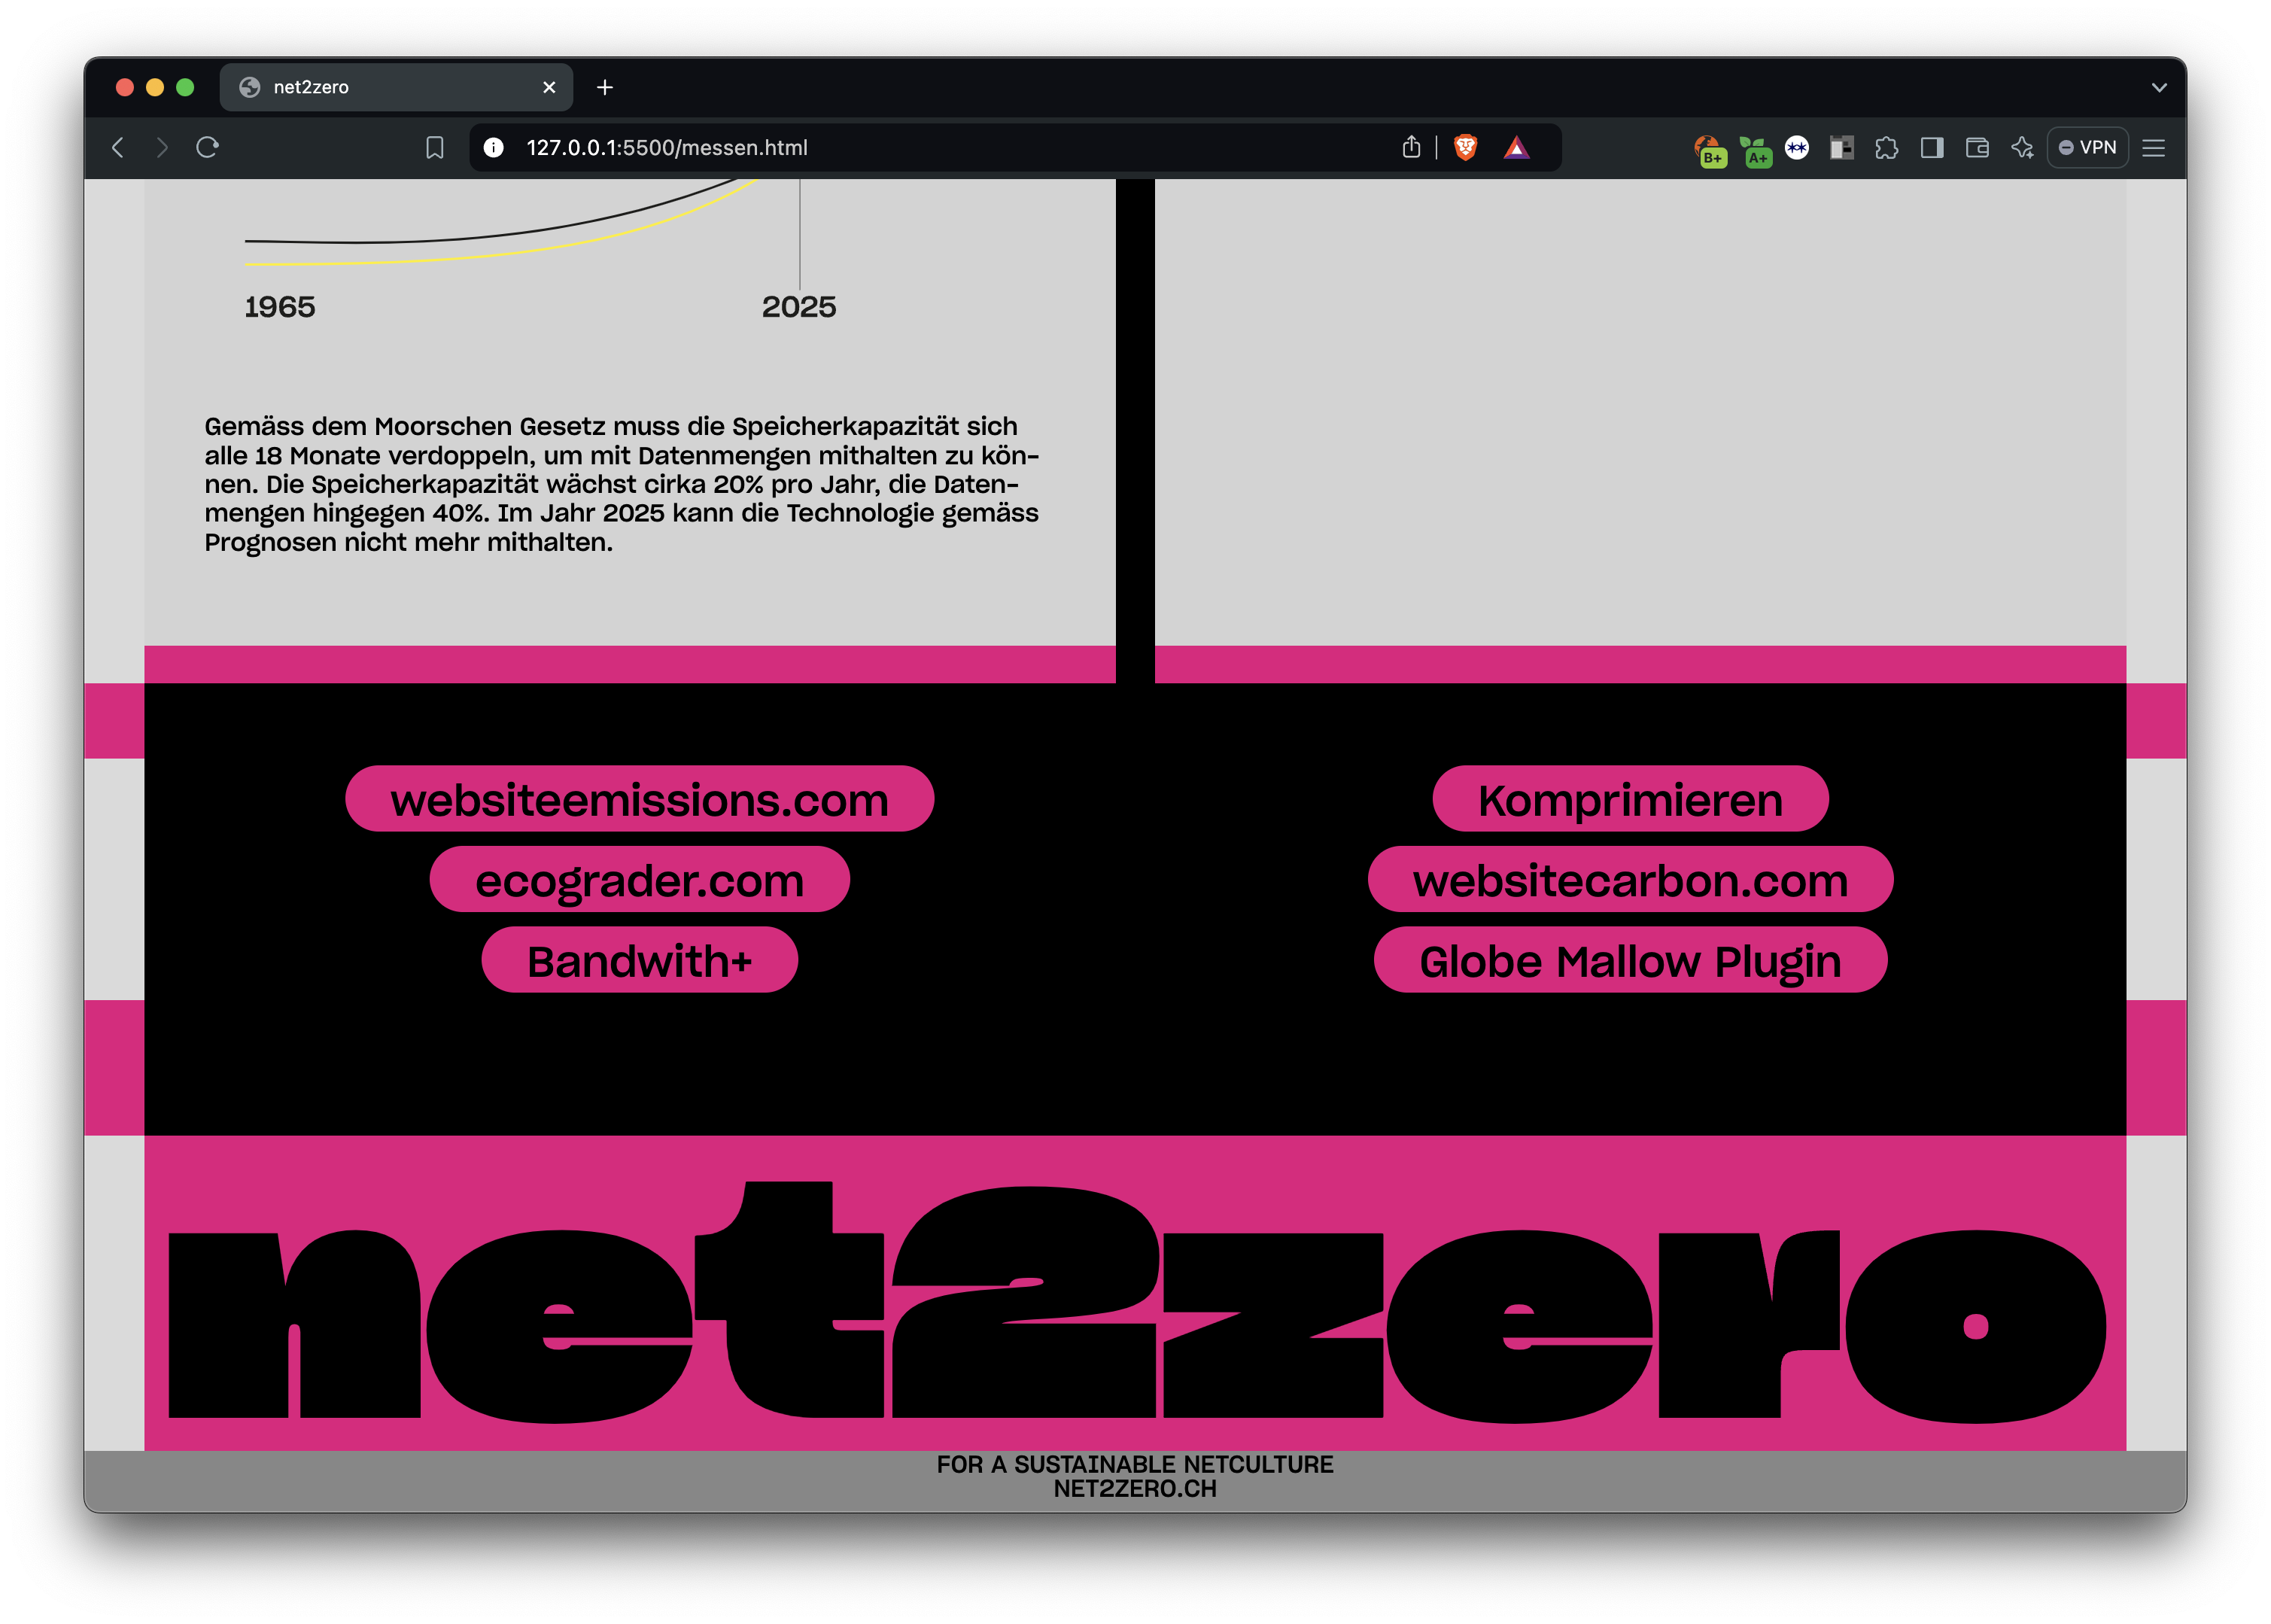Toggle the browser sidebar panel

(1932, 148)
